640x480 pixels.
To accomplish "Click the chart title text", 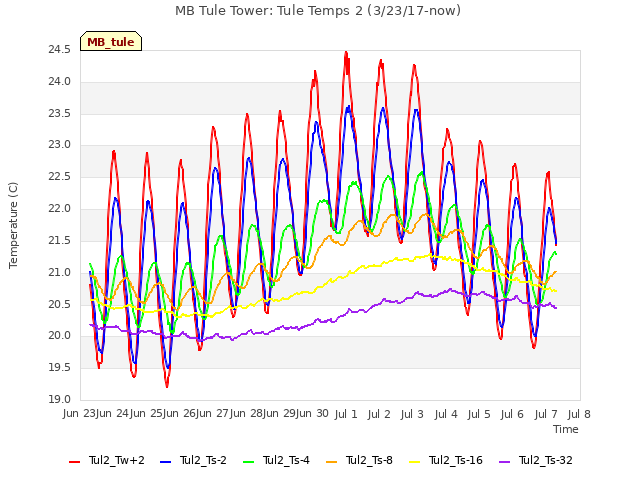I will coord(318,11).
